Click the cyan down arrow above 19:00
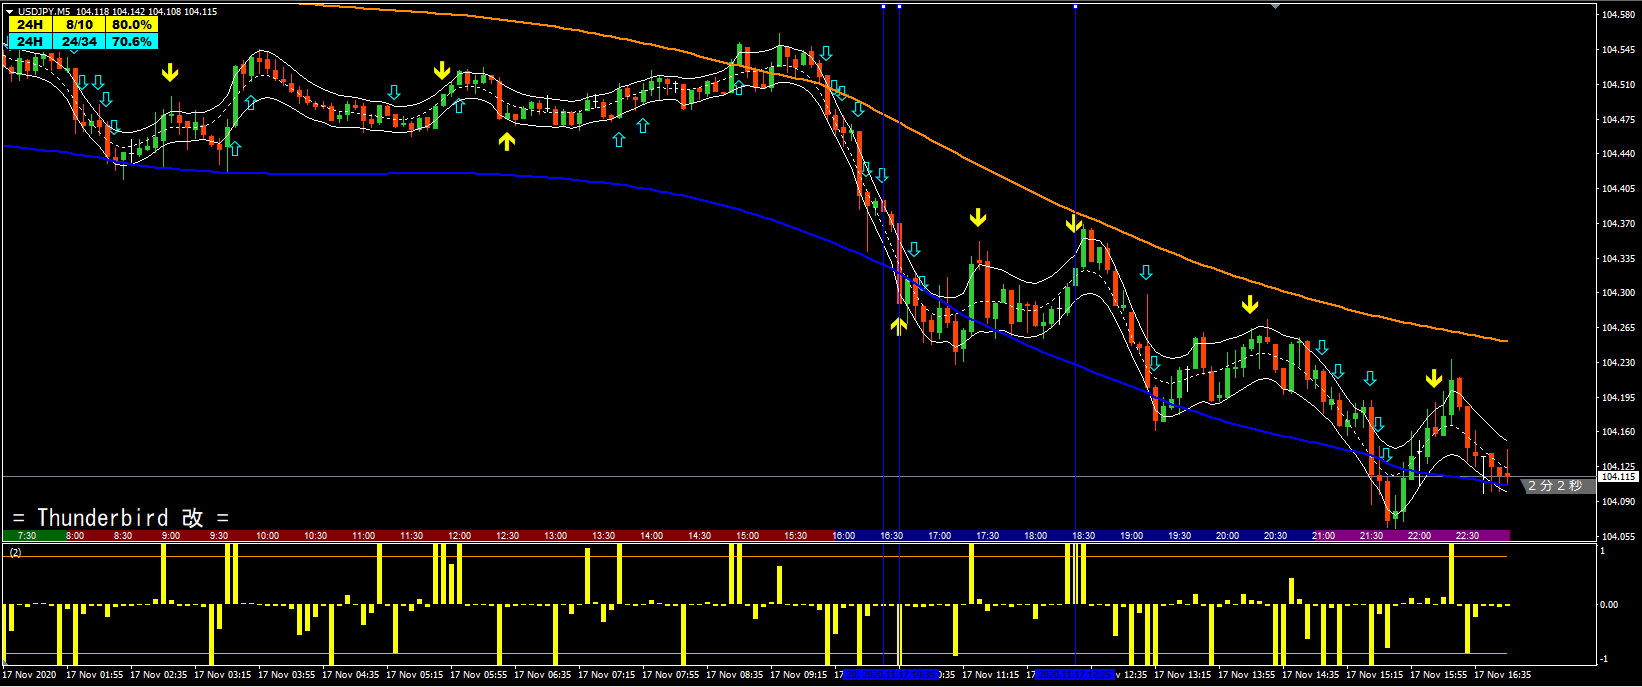The height and width of the screenshot is (687, 1642). click(x=1146, y=272)
